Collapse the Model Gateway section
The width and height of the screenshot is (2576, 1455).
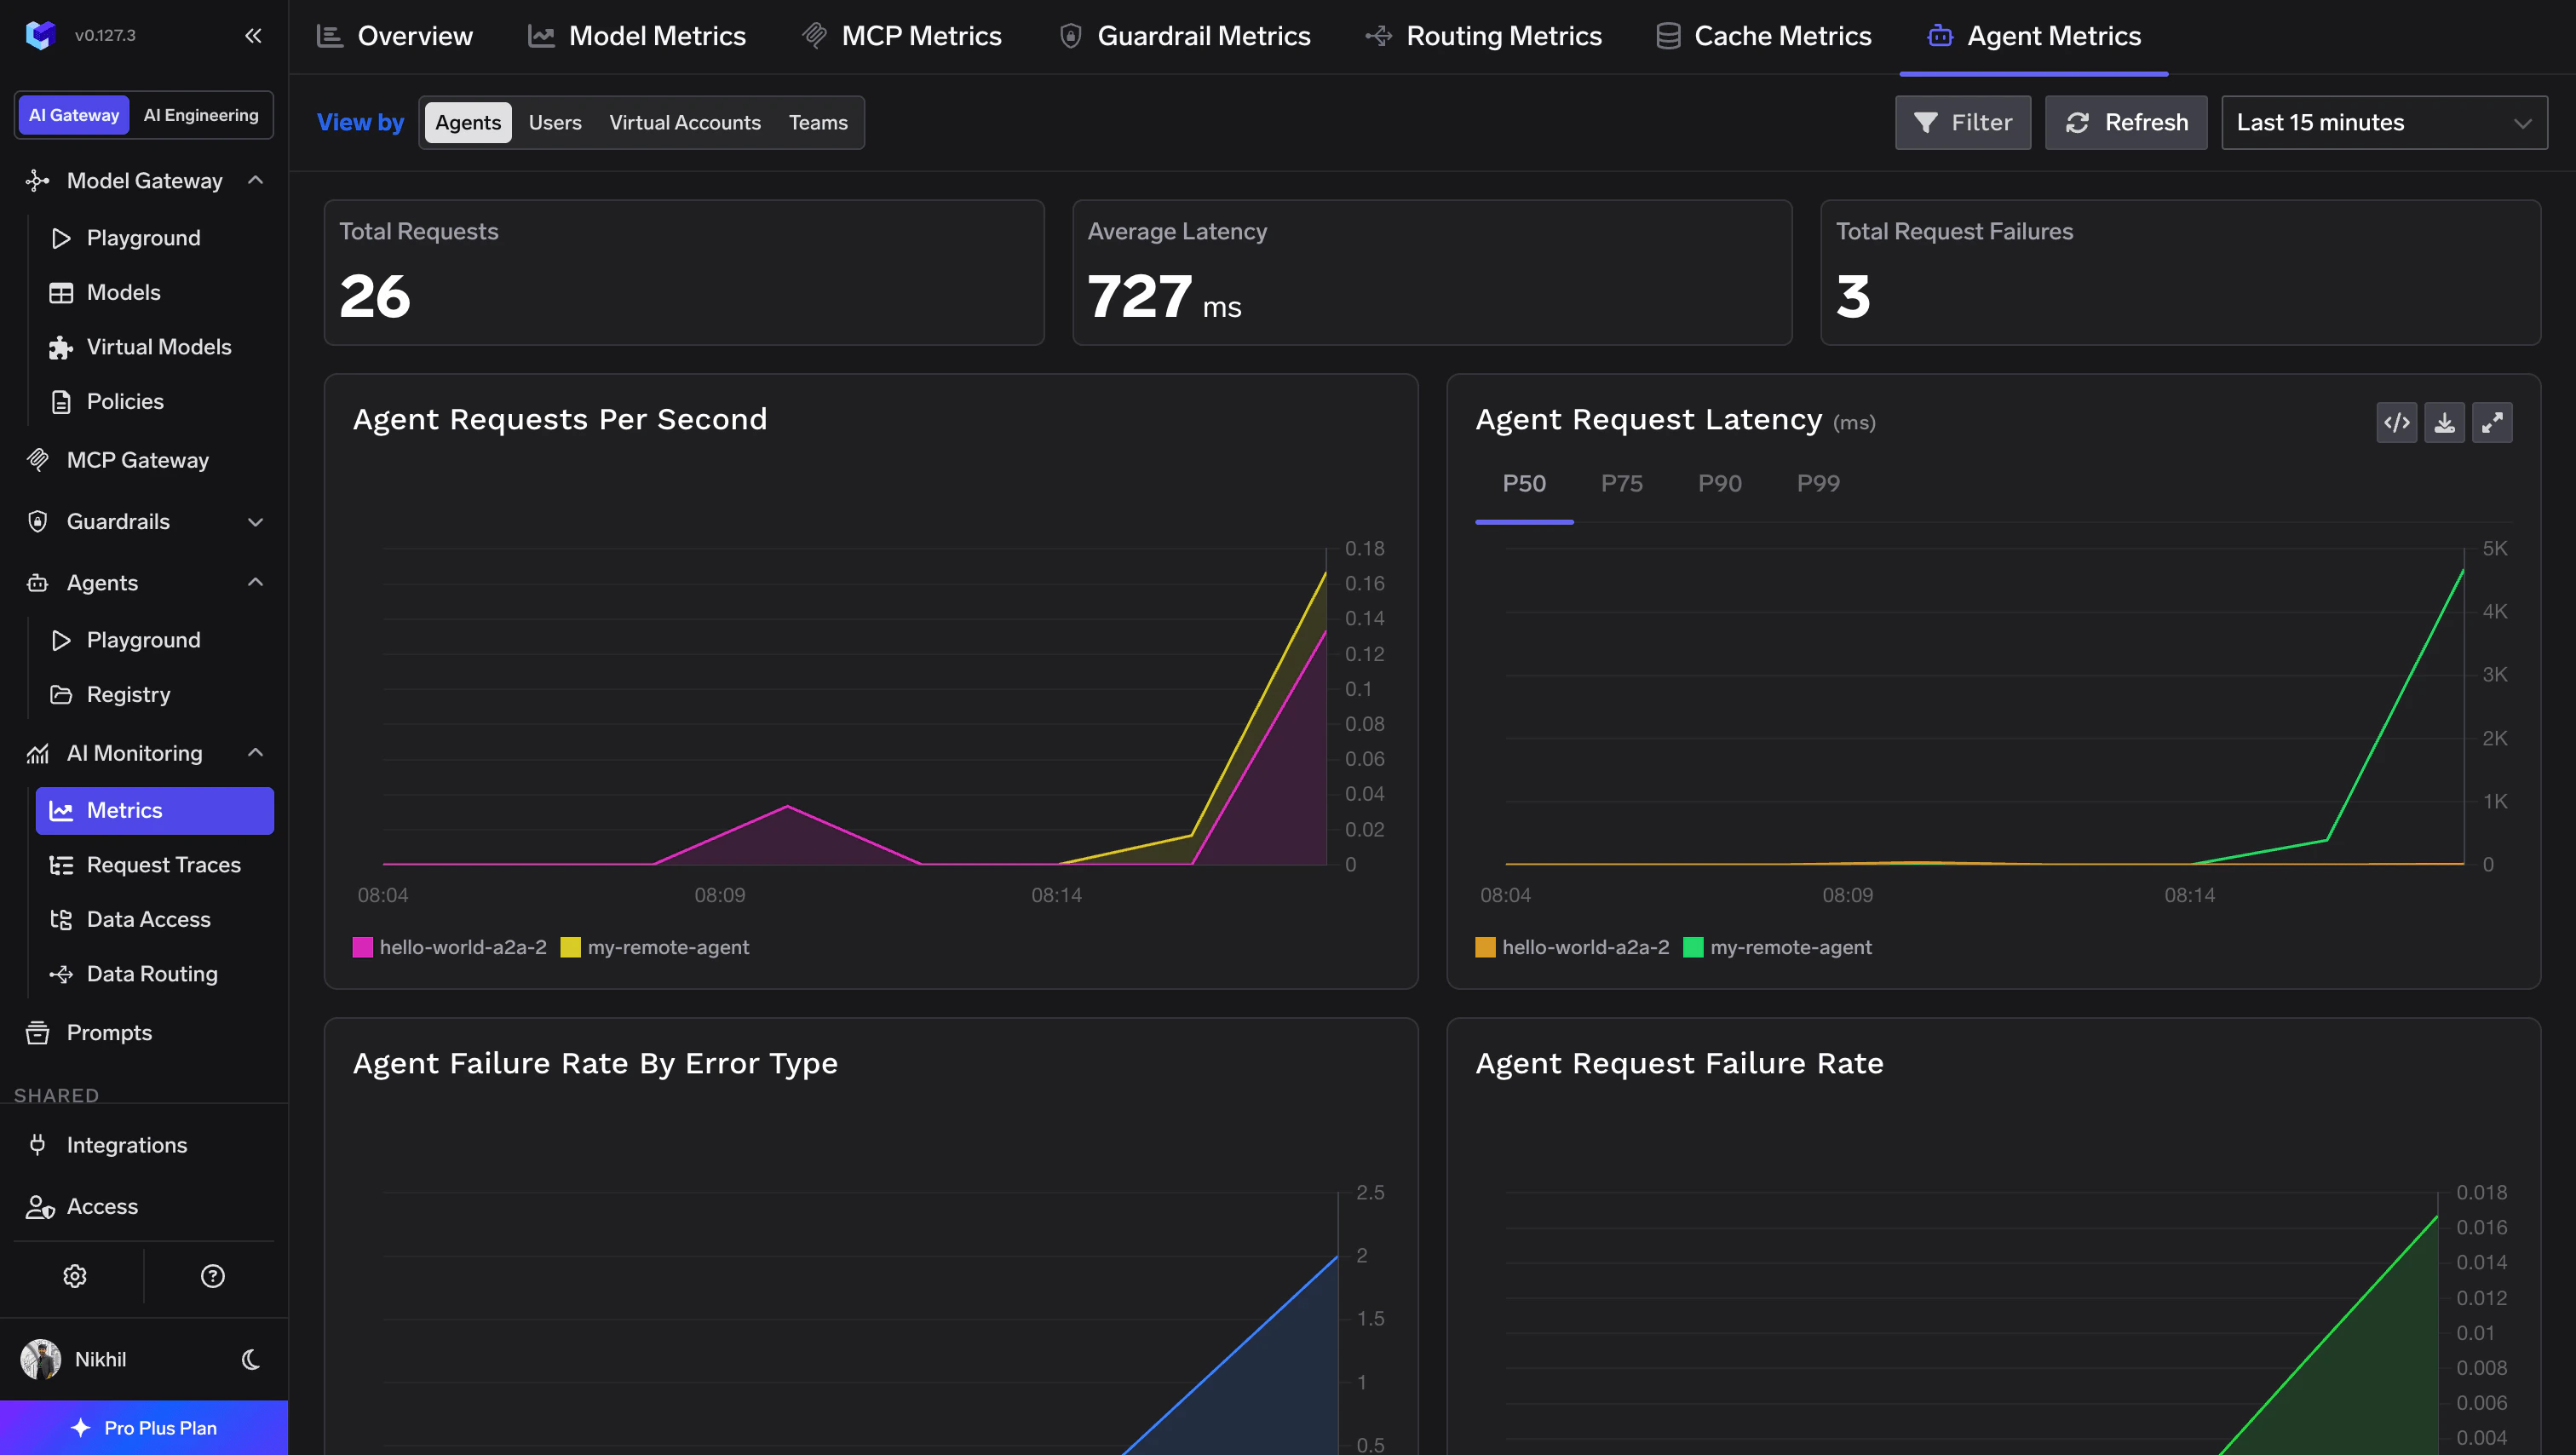(255, 181)
